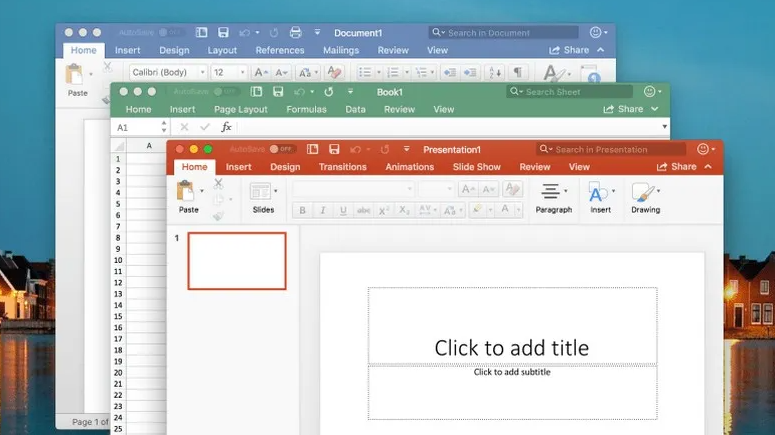
Task: Toggle Underline in PowerPoint ribbon
Action: [343, 211]
